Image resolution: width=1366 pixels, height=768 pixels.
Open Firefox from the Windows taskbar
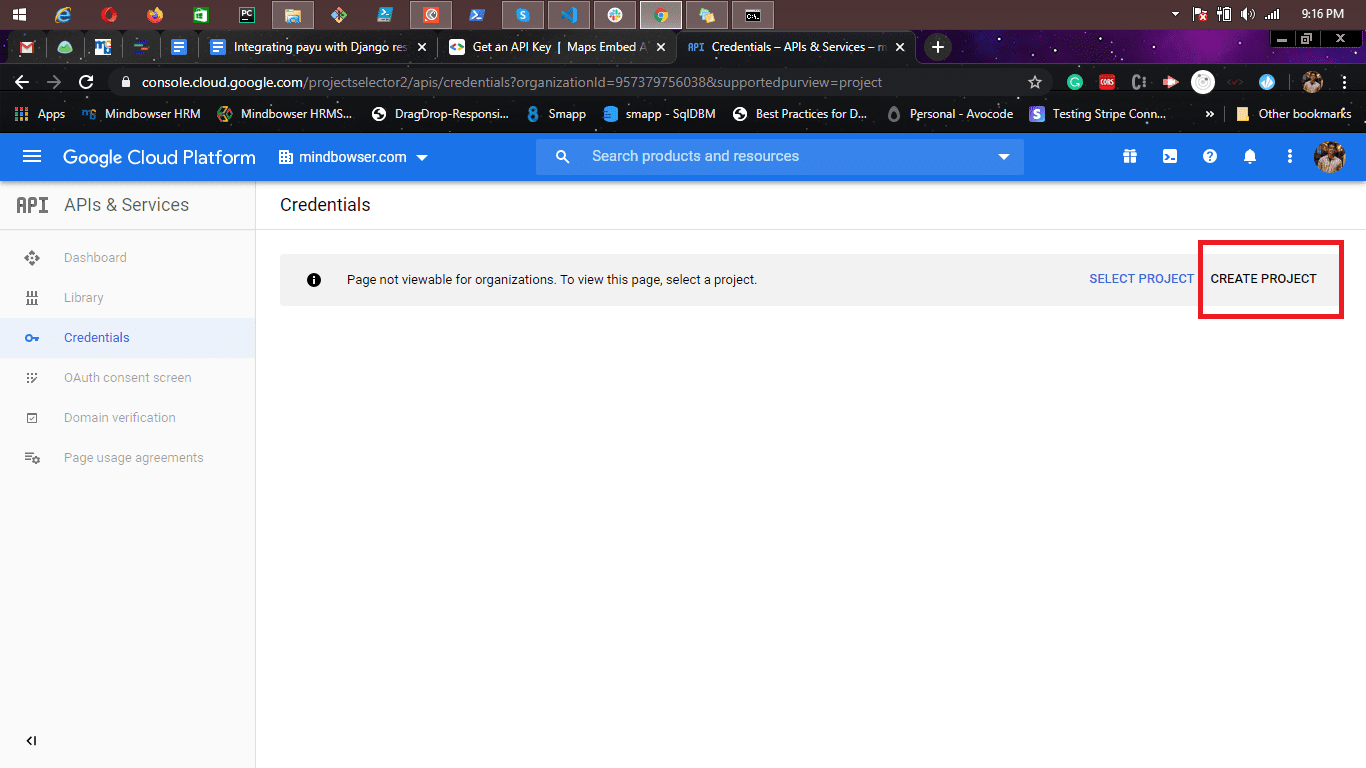(x=154, y=15)
